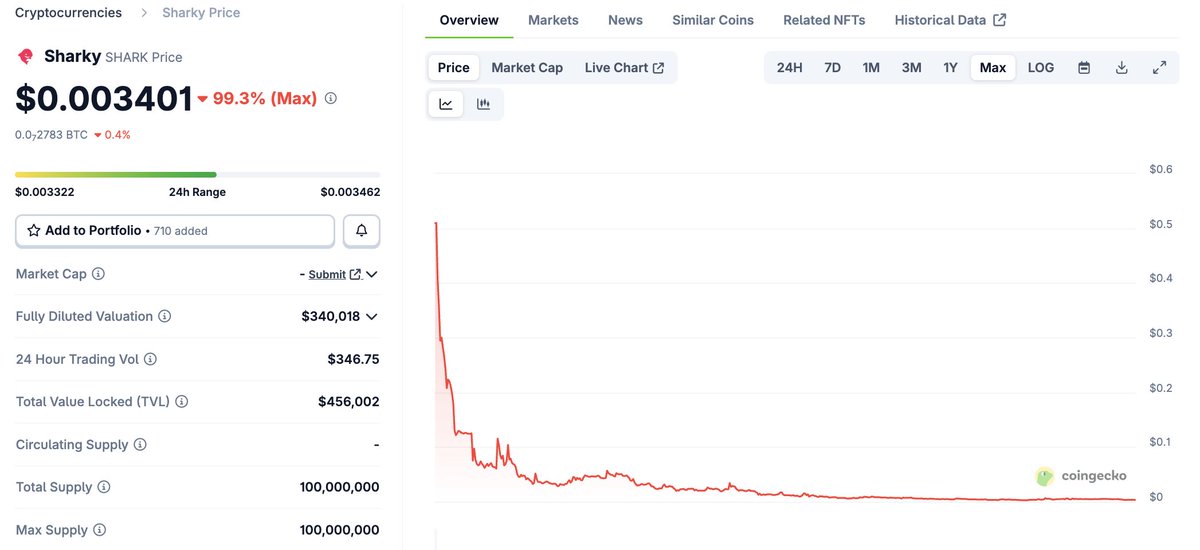Switch to Similar Coins tab
1200x550 pixels.
[x=713, y=20]
